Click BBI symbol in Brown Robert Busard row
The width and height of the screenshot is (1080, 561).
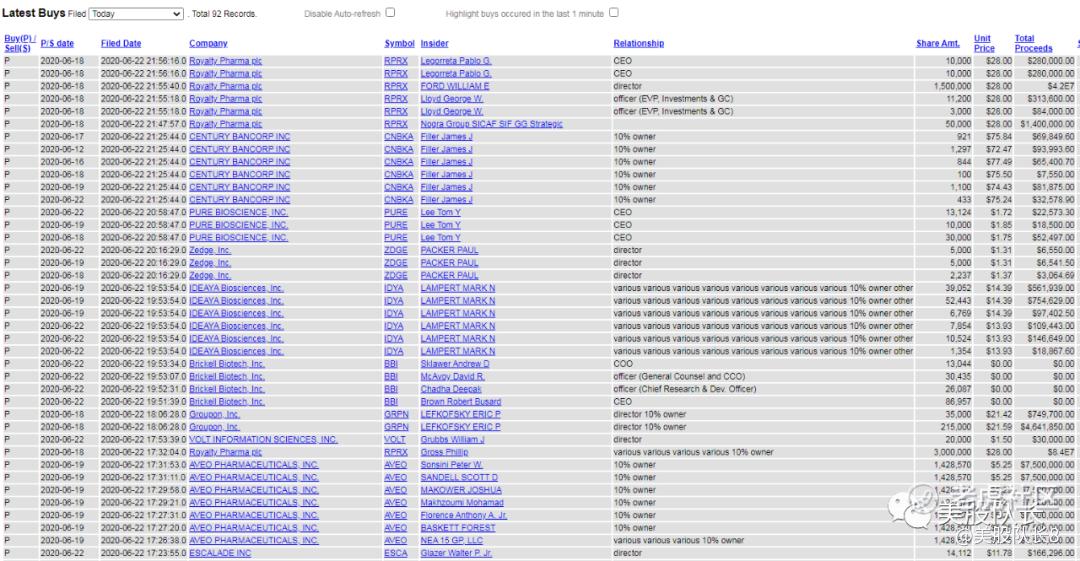(391, 402)
